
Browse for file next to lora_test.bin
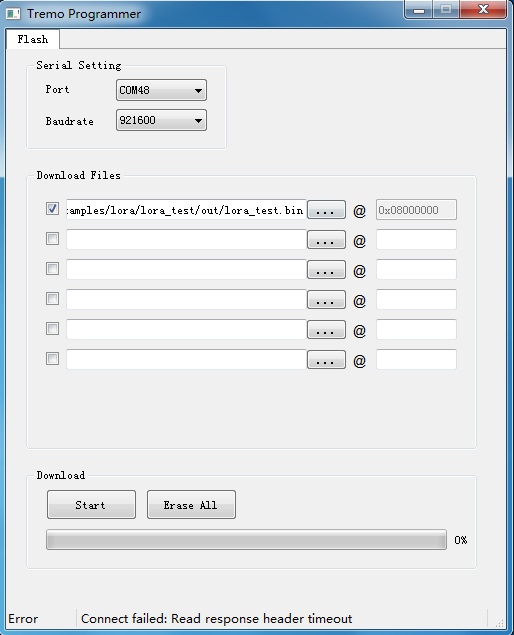tap(326, 210)
